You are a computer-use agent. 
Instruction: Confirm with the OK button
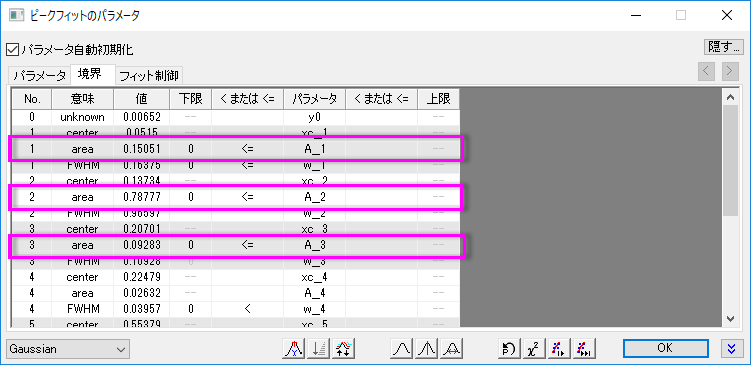click(x=665, y=348)
